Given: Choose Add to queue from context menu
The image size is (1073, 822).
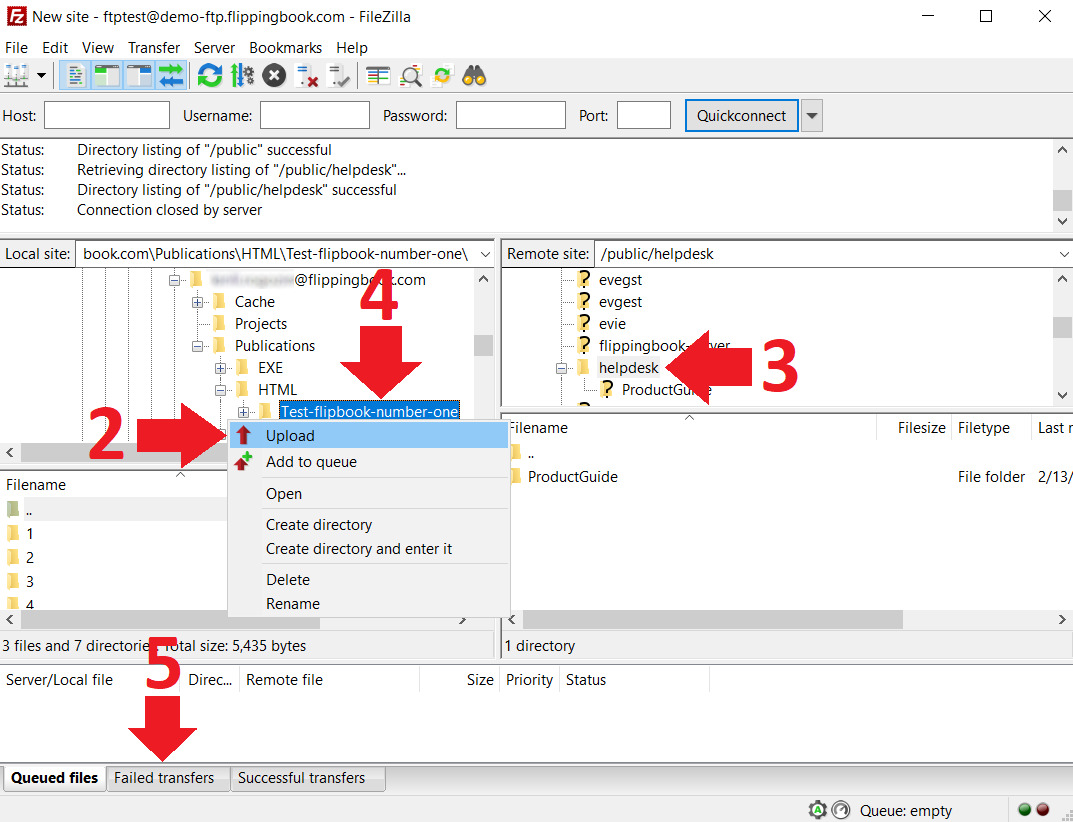Looking at the screenshot, I should click(x=369, y=462).
